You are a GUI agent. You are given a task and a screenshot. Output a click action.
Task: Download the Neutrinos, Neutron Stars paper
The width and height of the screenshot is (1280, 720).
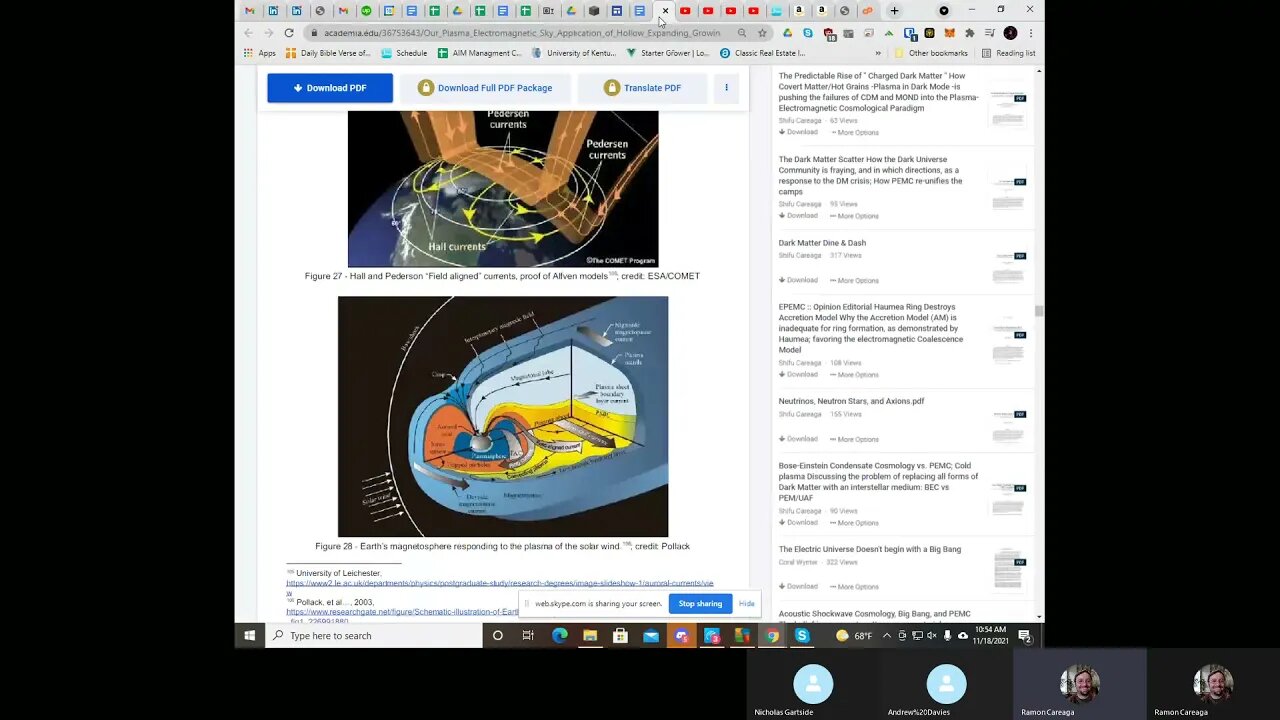click(x=798, y=439)
